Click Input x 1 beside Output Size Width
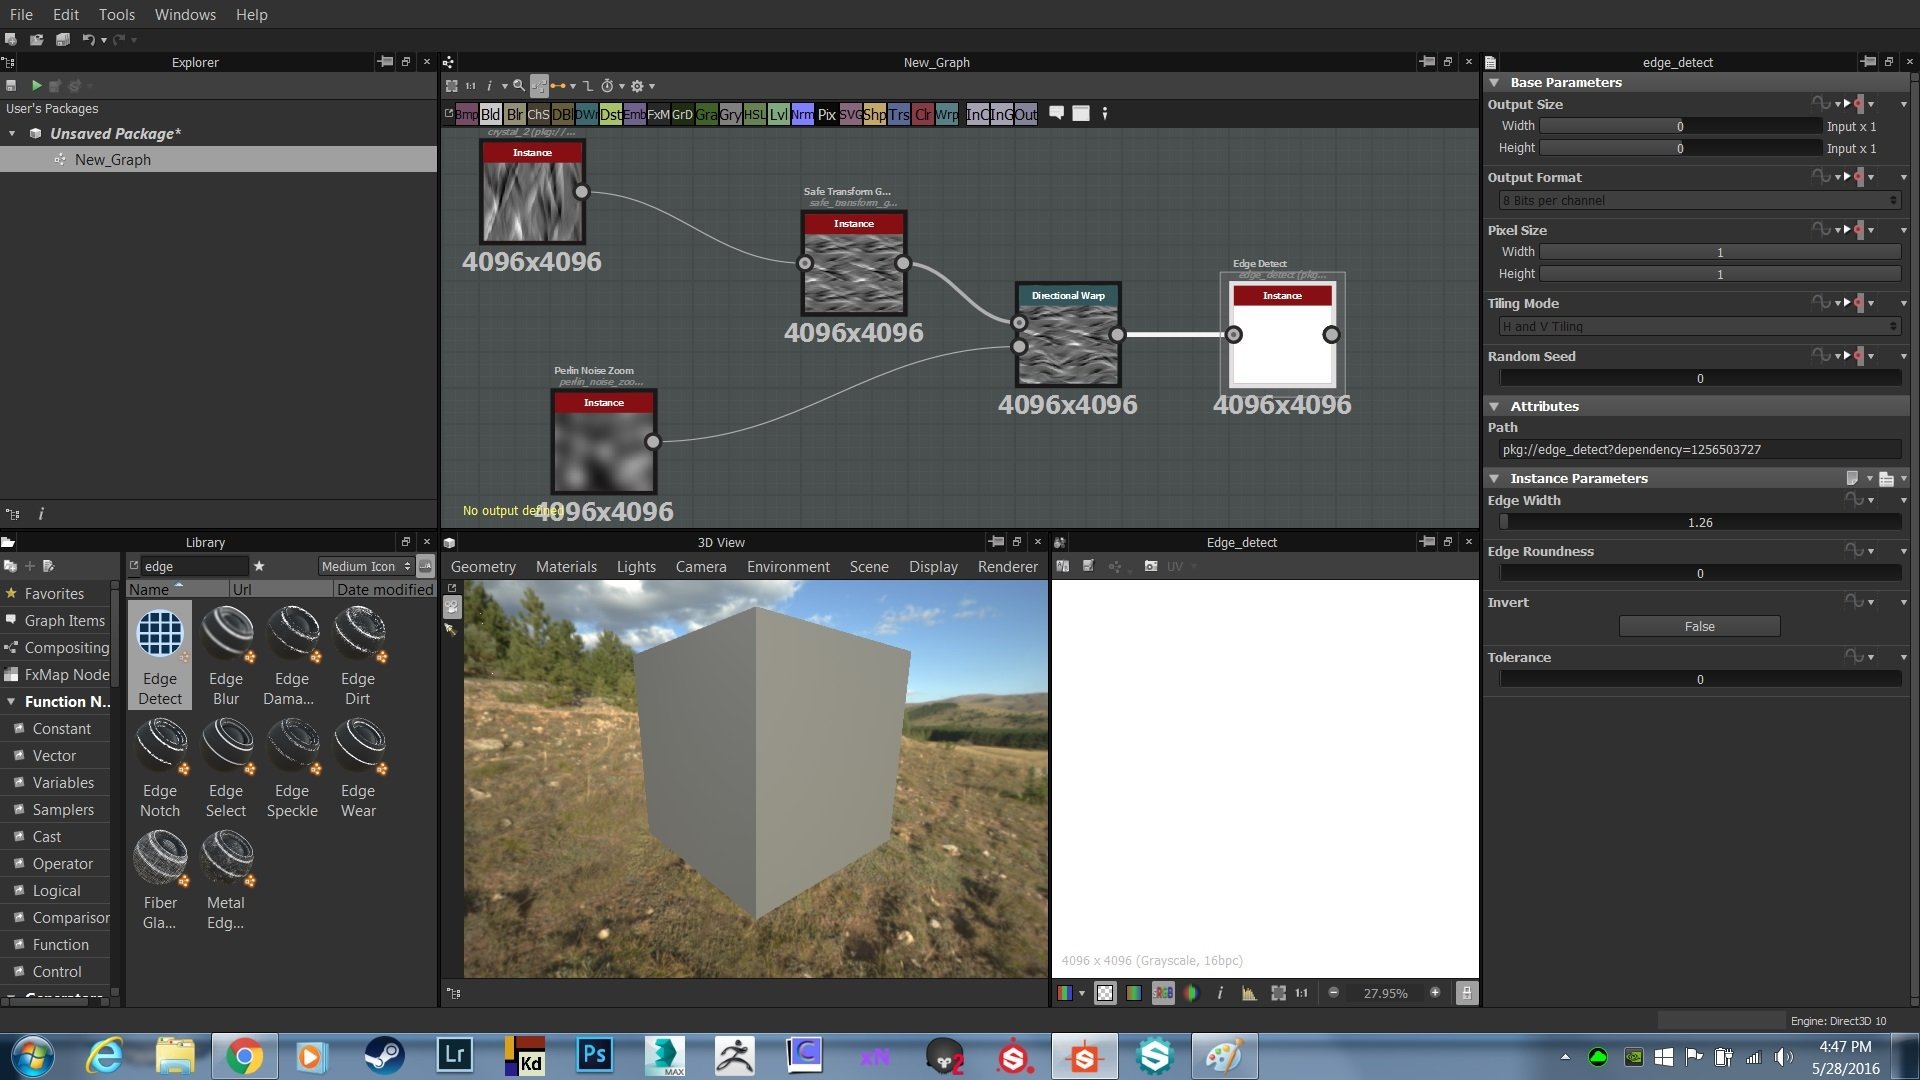The height and width of the screenshot is (1080, 1920). coord(1851,127)
